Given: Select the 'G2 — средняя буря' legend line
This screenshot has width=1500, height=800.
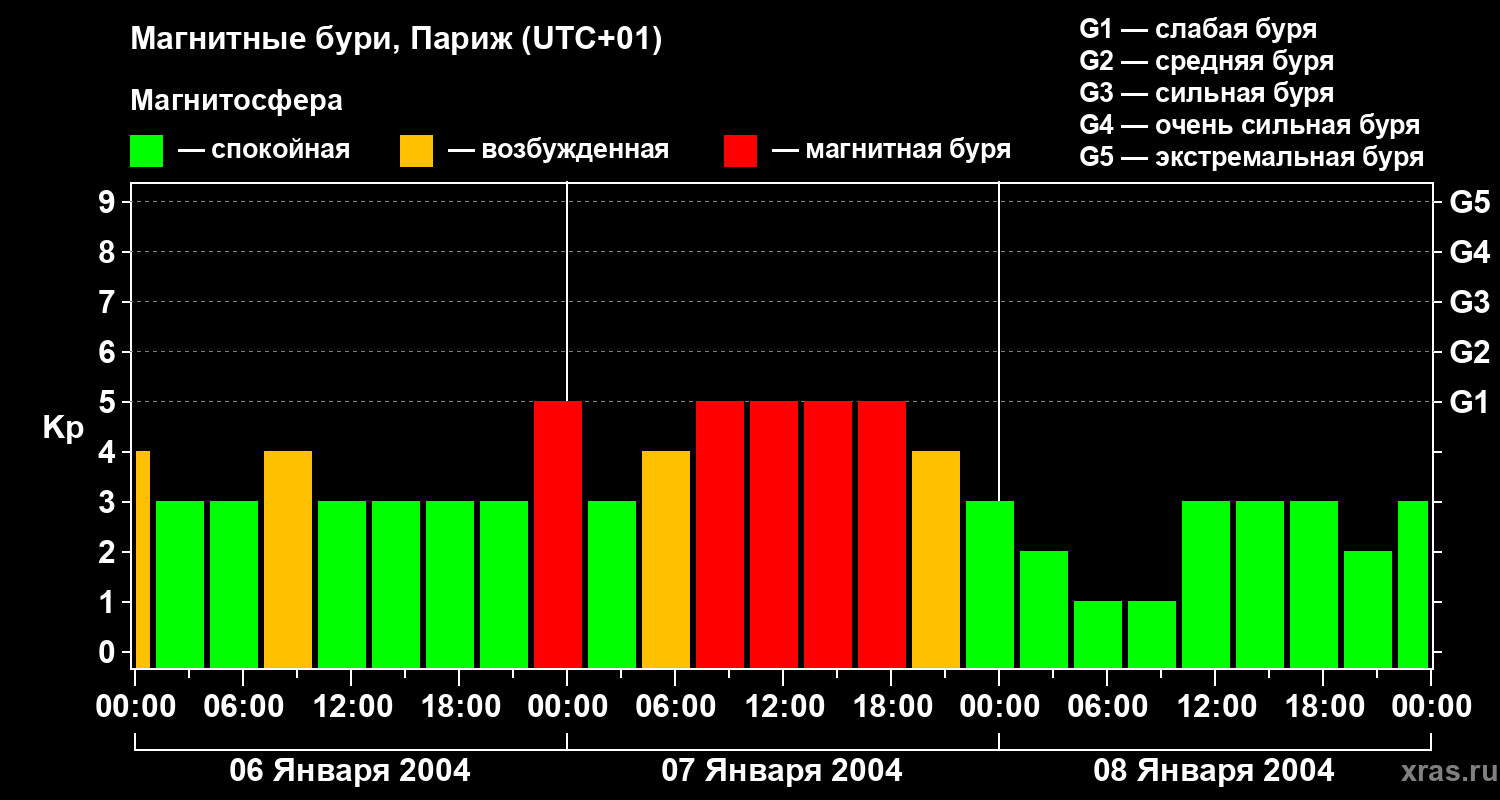Looking at the screenshot, I should [x=1206, y=61].
